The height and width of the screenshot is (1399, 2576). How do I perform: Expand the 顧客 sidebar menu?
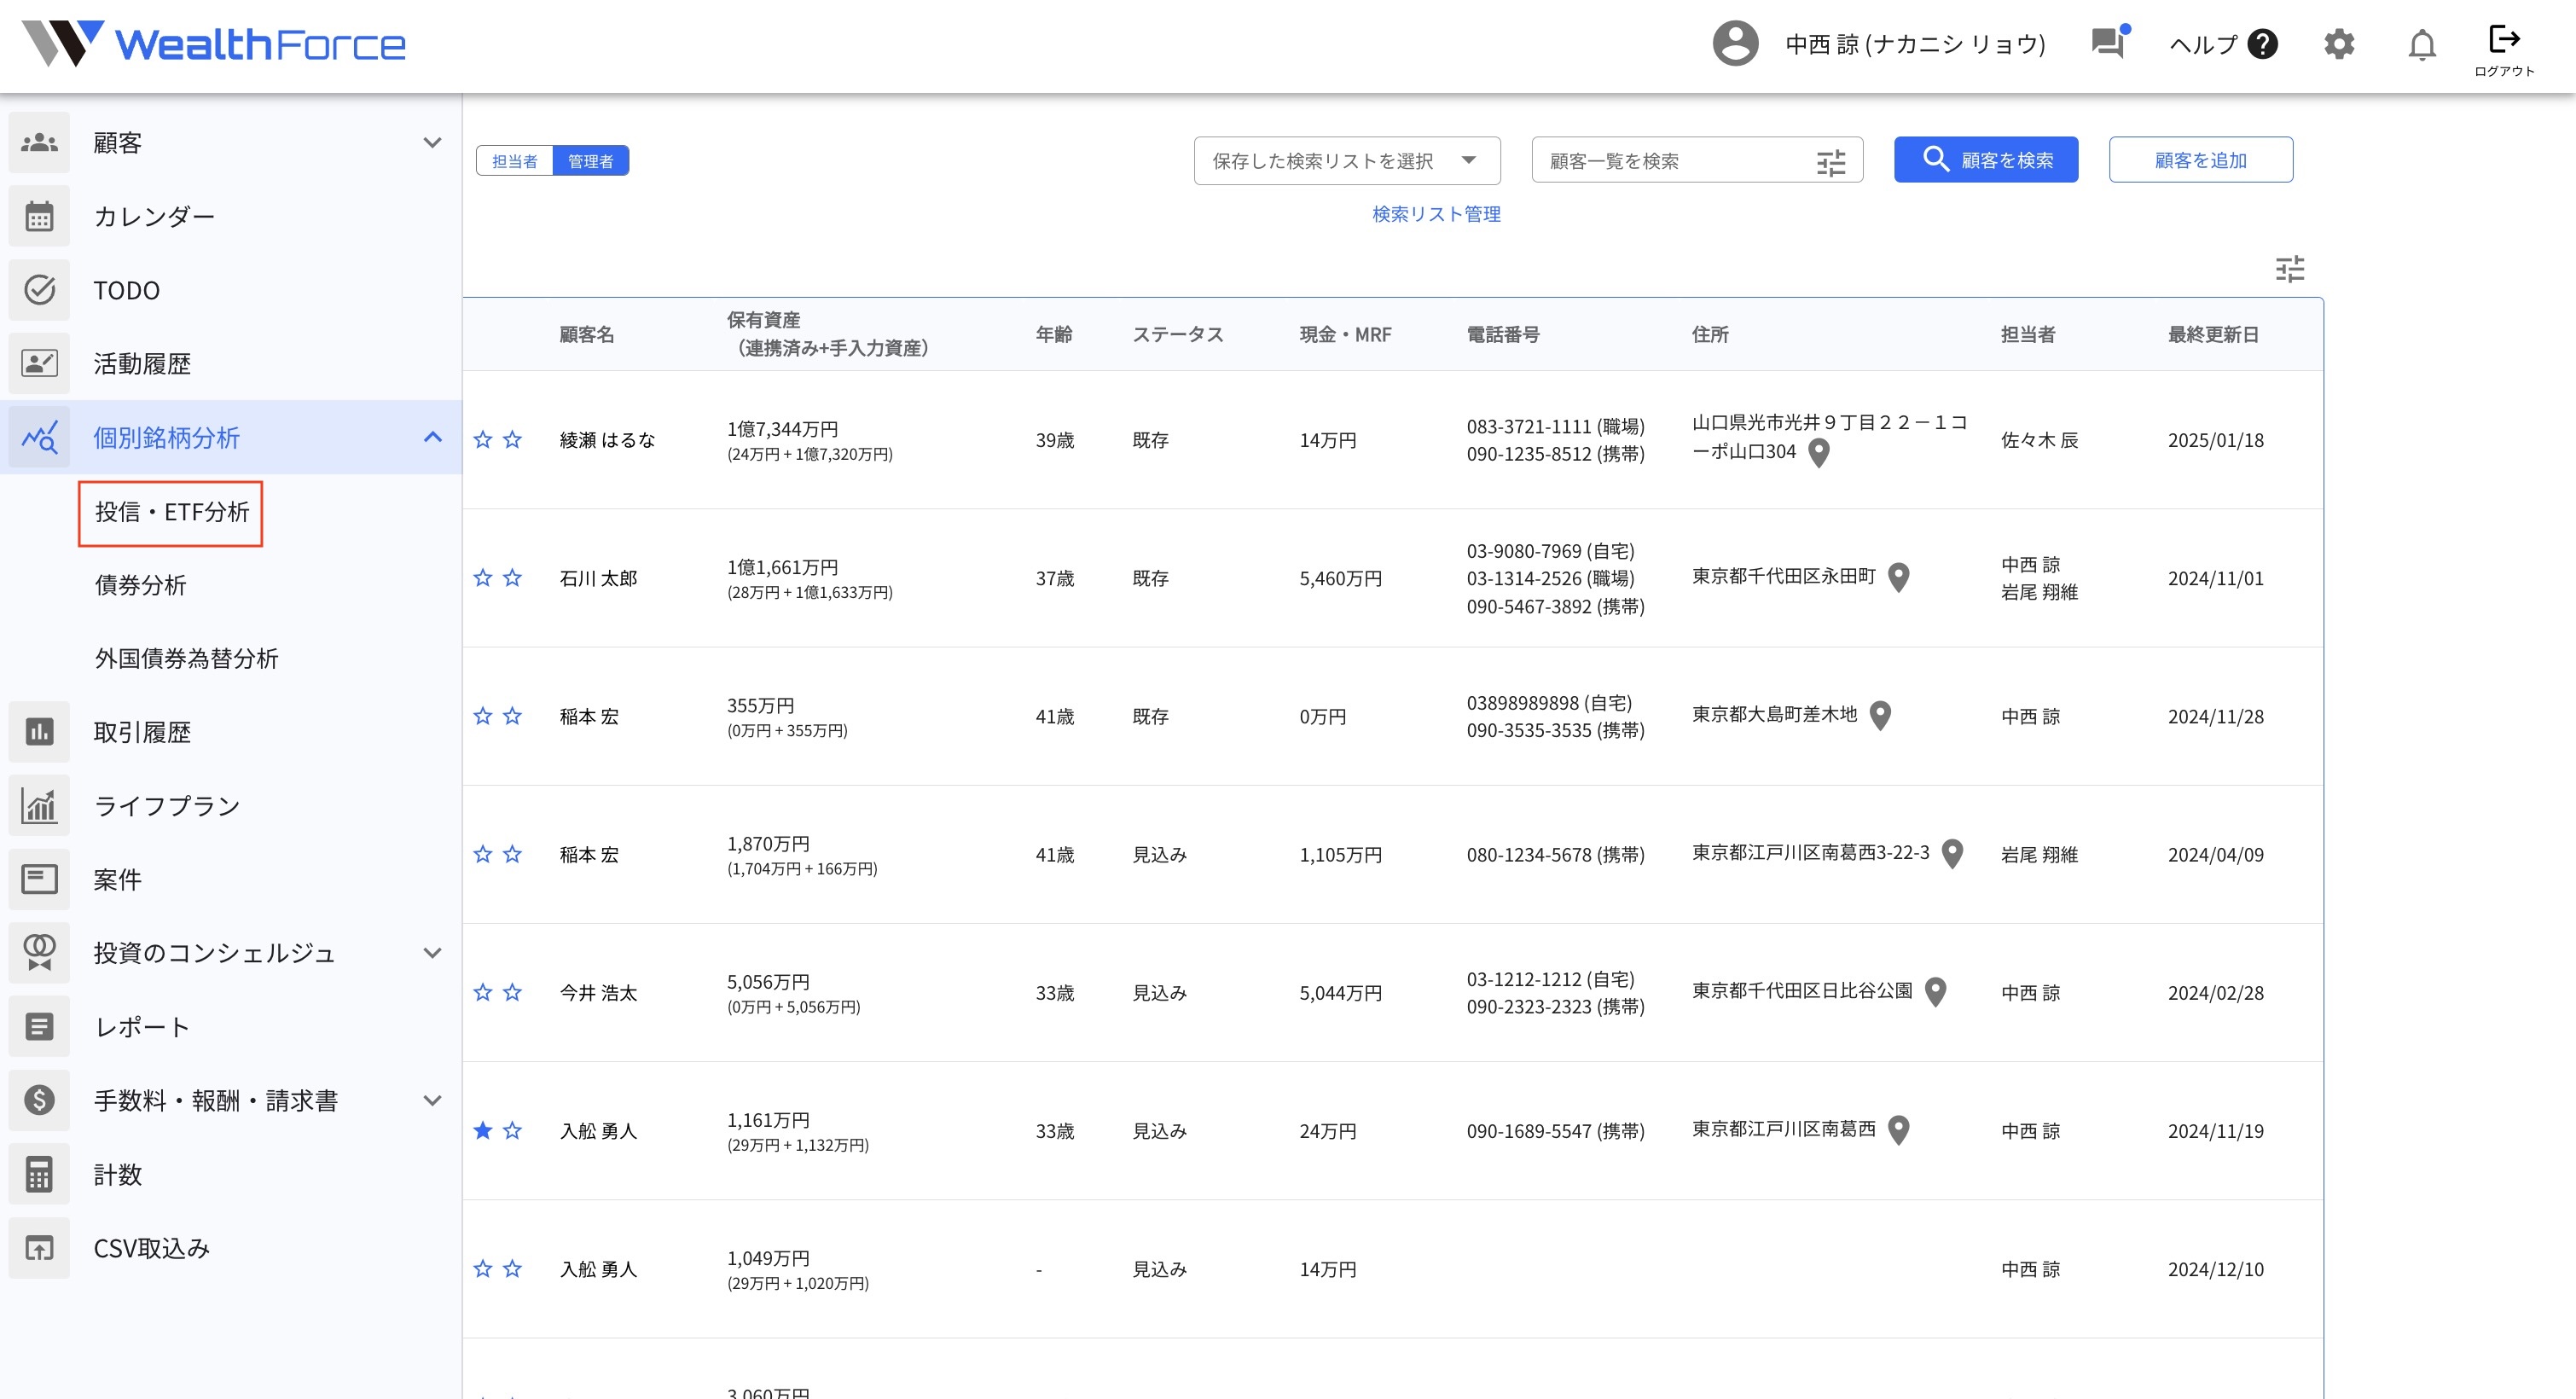(x=431, y=143)
